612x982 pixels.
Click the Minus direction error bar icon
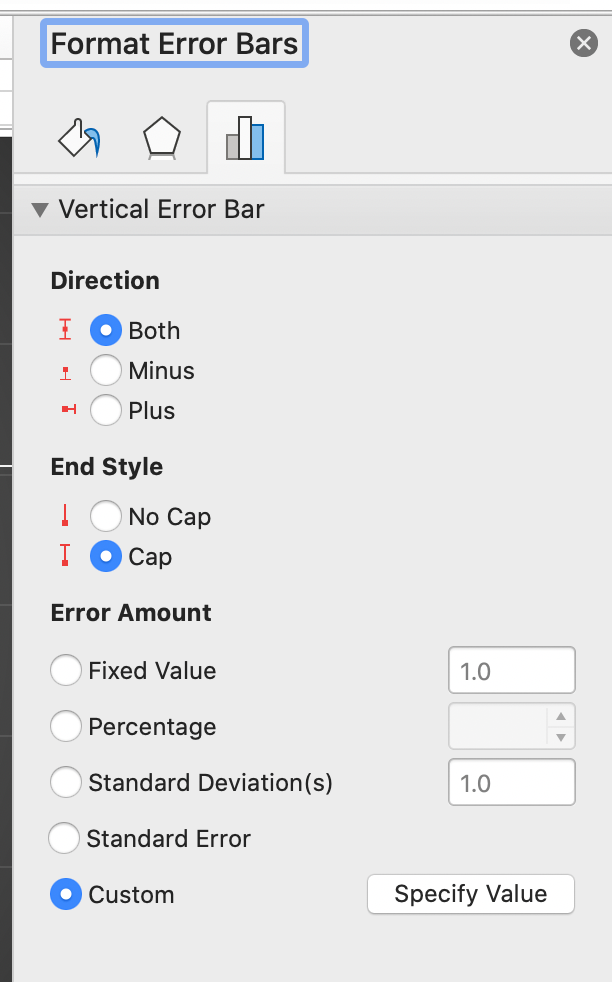click(66, 372)
